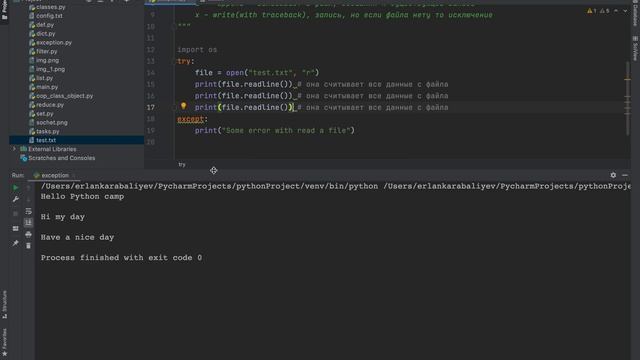Click first print(file.readline()) on line 15
The image size is (640, 360).
(244, 84)
